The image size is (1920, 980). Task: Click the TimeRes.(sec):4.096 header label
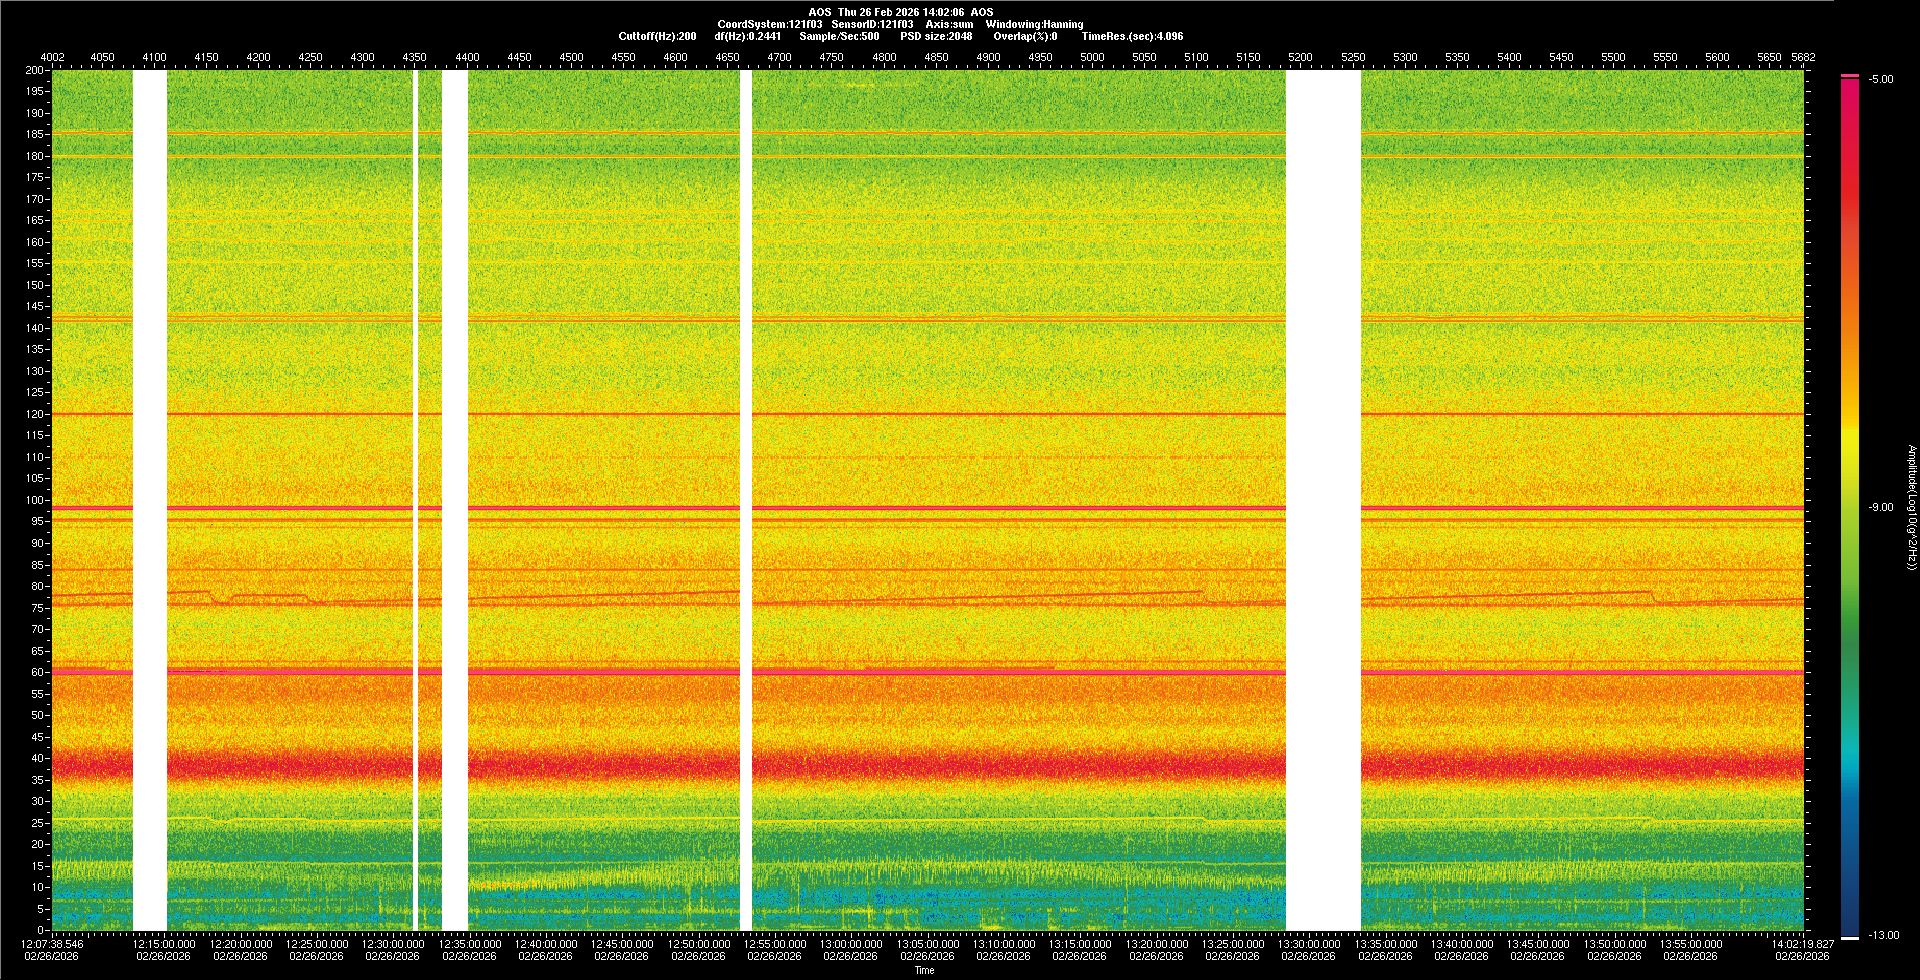point(1132,36)
